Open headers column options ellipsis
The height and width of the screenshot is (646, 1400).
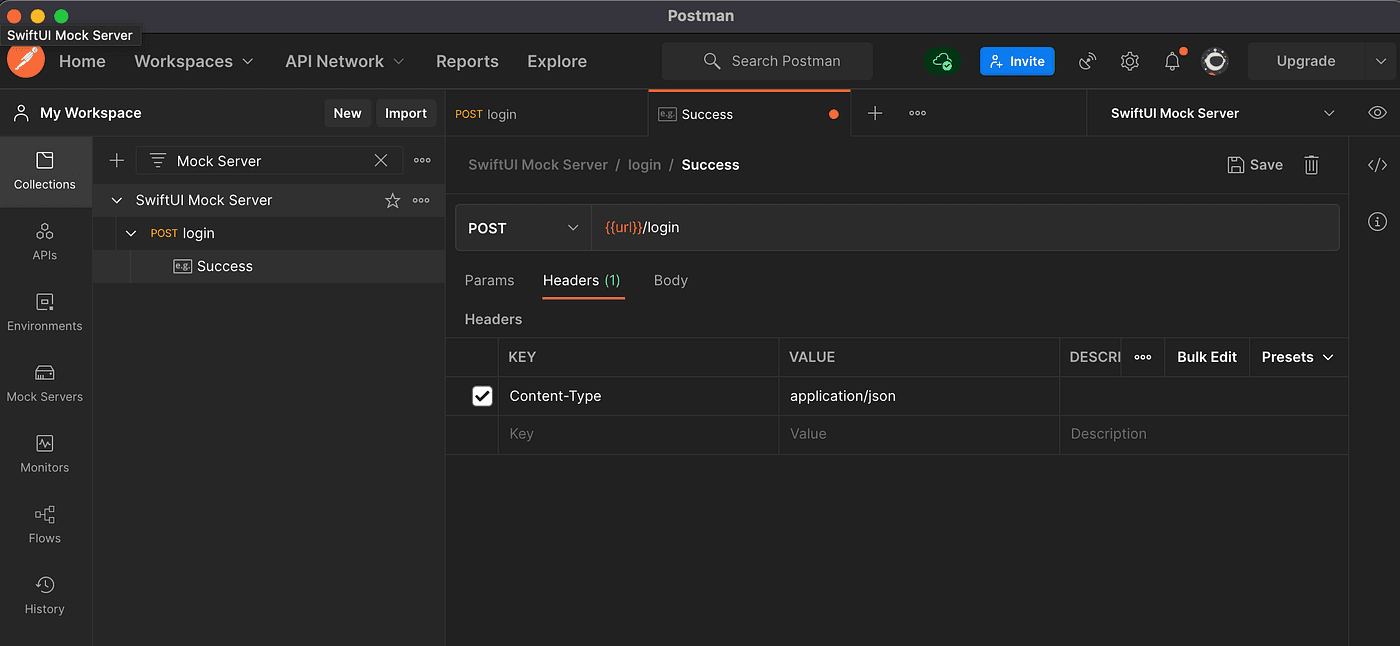1143,357
